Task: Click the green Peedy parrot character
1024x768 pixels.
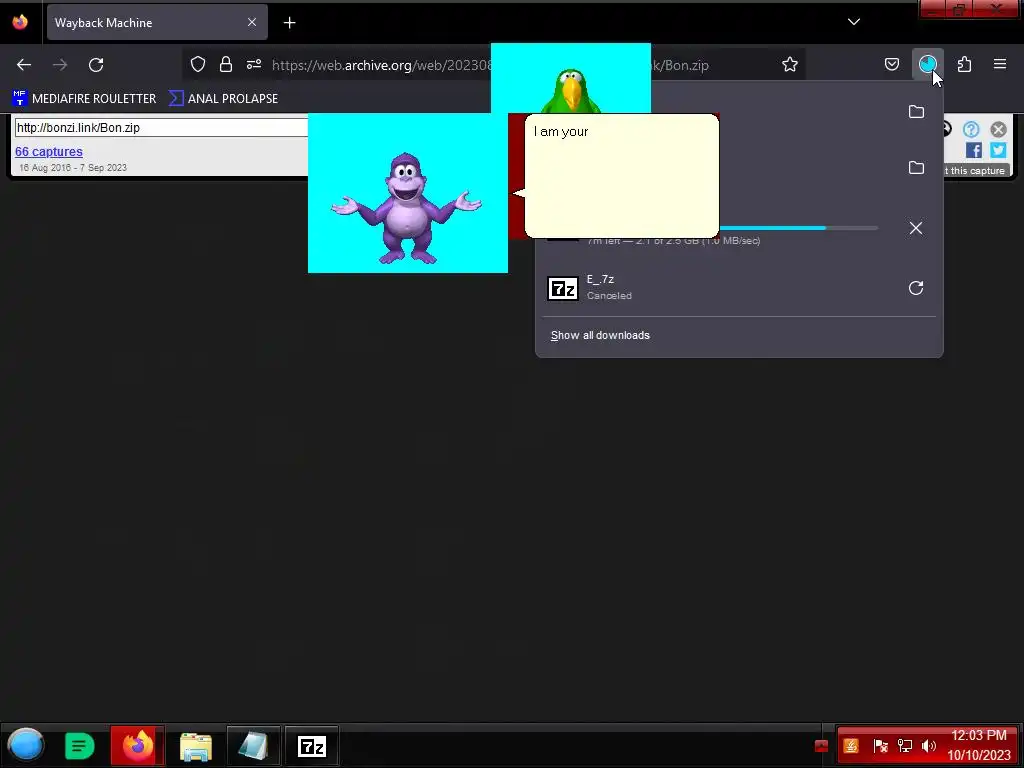Action: tap(571, 90)
